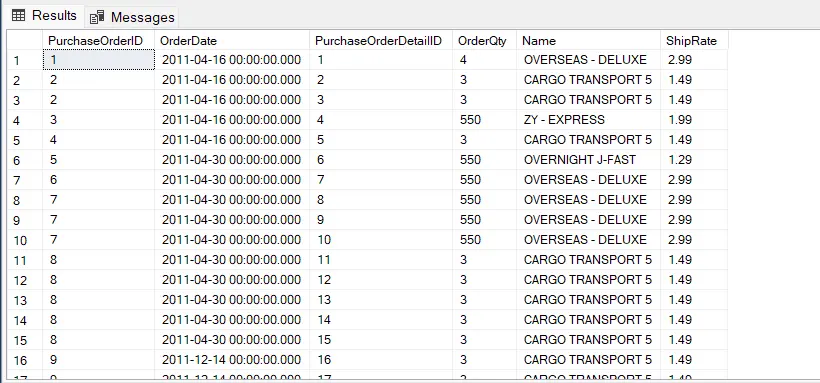Select the ShipRate 1.99 cell
820x383 pixels.
point(694,120)
